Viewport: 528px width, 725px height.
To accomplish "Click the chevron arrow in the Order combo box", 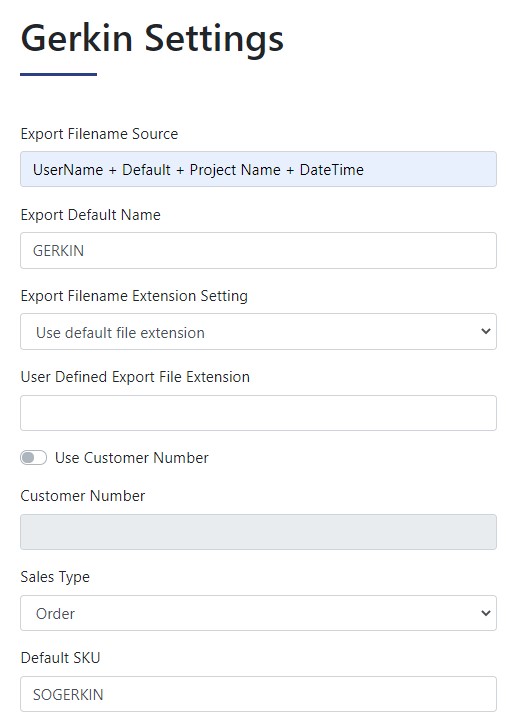I will pos(485,613).
